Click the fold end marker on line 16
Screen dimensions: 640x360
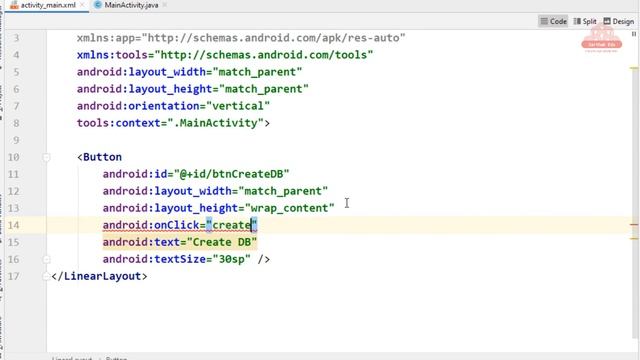[46, 259]
